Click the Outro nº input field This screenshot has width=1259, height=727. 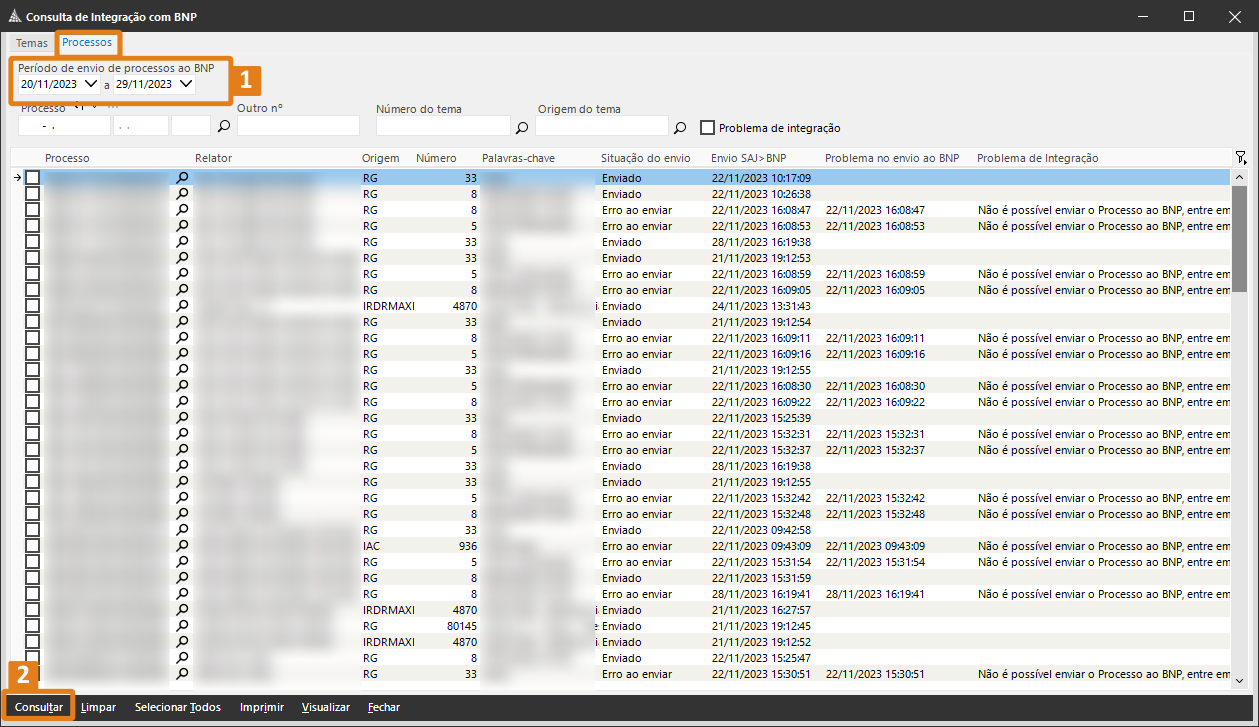tap(298, 126)
